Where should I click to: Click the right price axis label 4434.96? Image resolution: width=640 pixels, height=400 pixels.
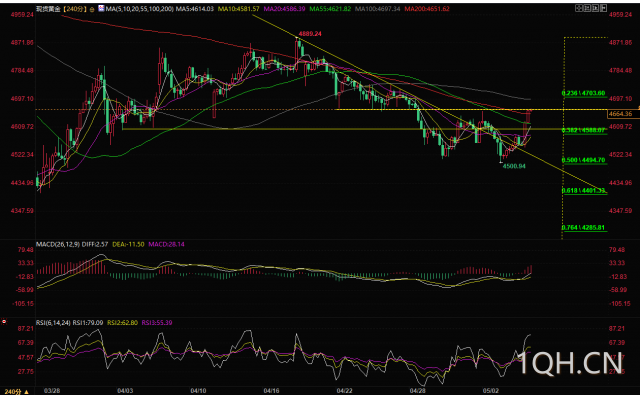pyautogui.click(x=620, y=183)
